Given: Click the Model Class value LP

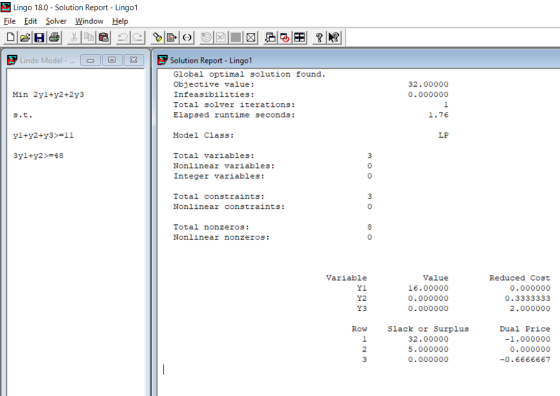Looking at the screenshot, I should tap(443, 135).
